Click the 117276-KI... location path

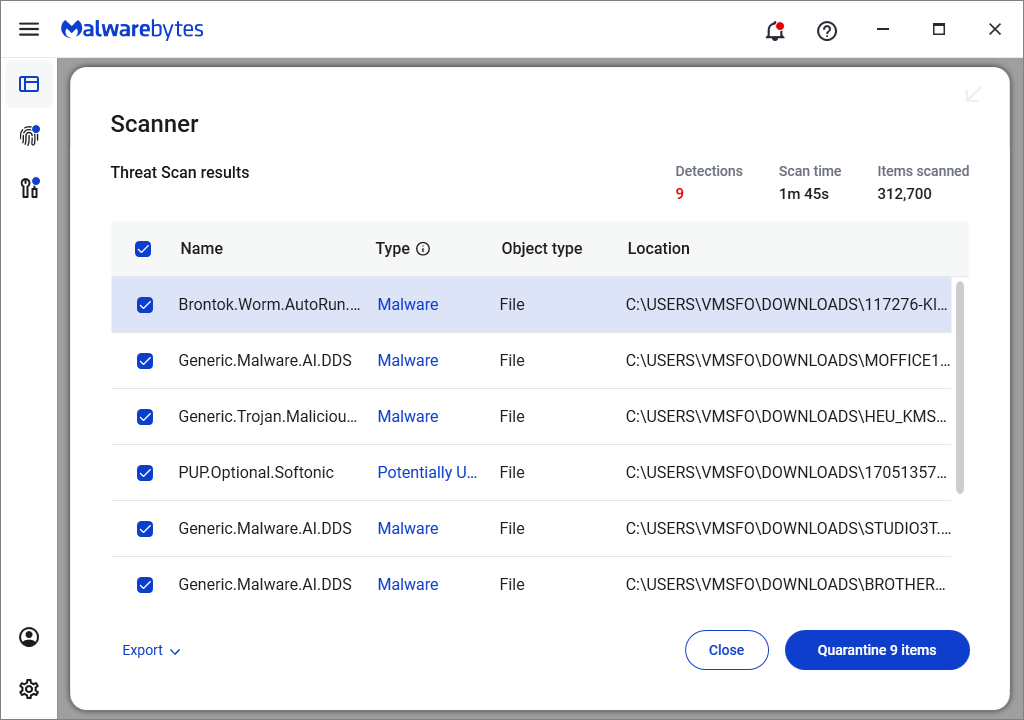click(786, 304)
